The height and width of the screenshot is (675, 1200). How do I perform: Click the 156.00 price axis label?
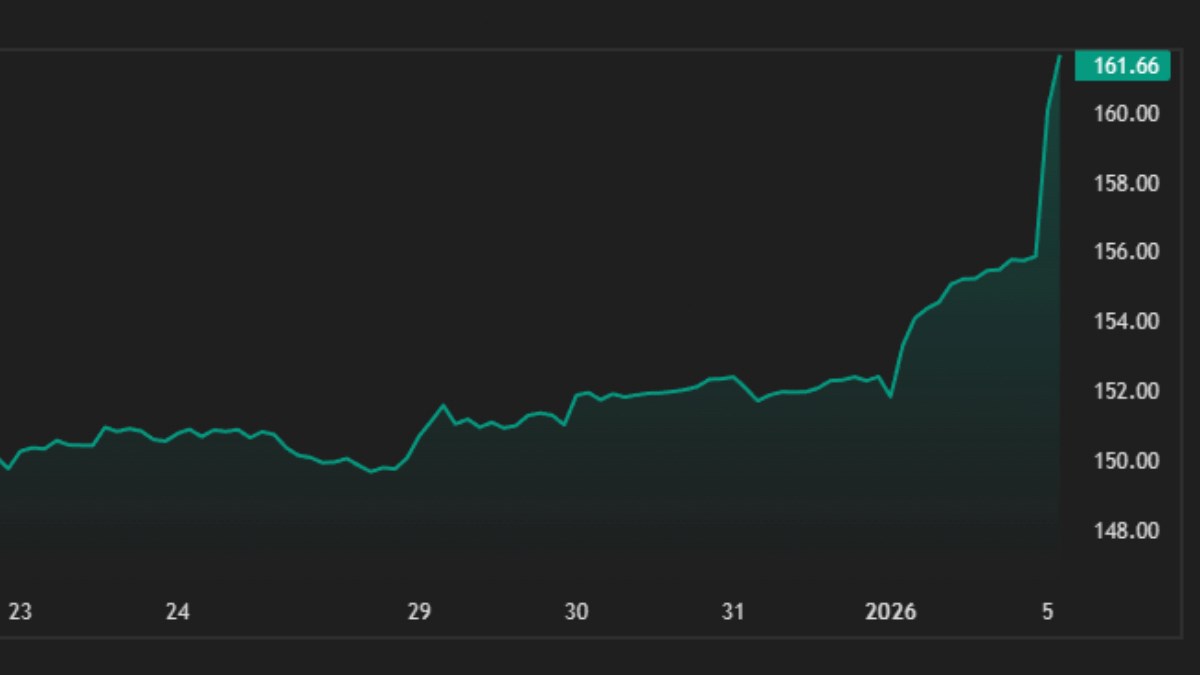pyautogui.click(x=1126, y=252)
